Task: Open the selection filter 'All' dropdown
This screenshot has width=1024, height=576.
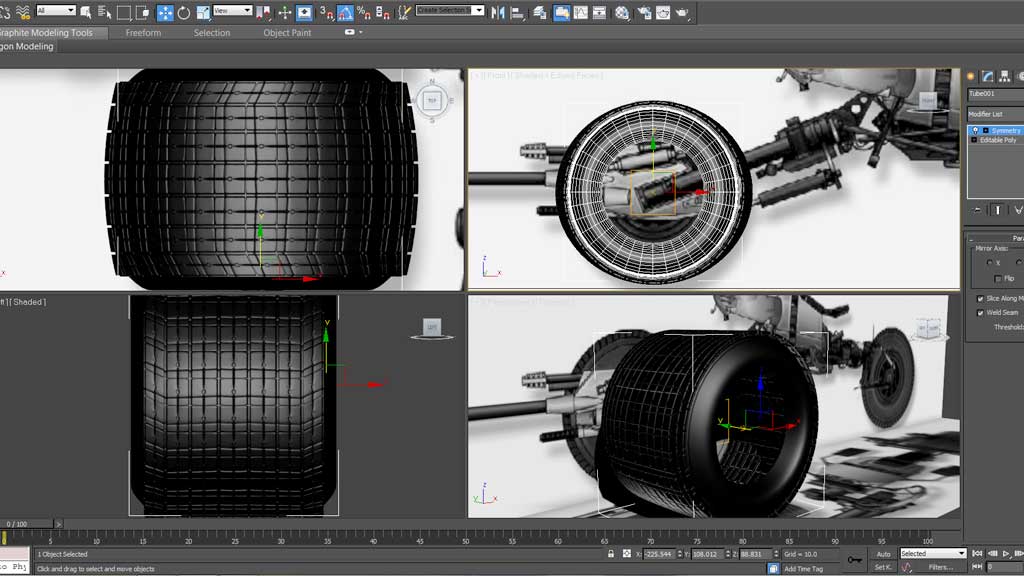Action: click(56, 10)
